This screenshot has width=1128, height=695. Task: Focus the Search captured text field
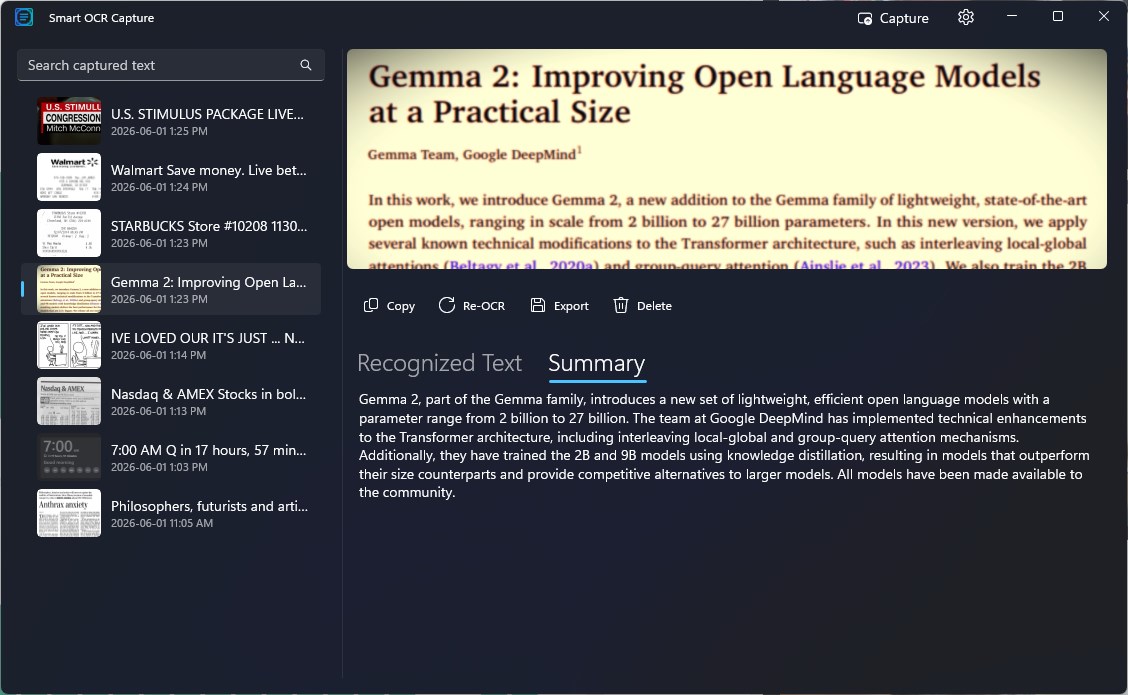[x=170, y=65]
